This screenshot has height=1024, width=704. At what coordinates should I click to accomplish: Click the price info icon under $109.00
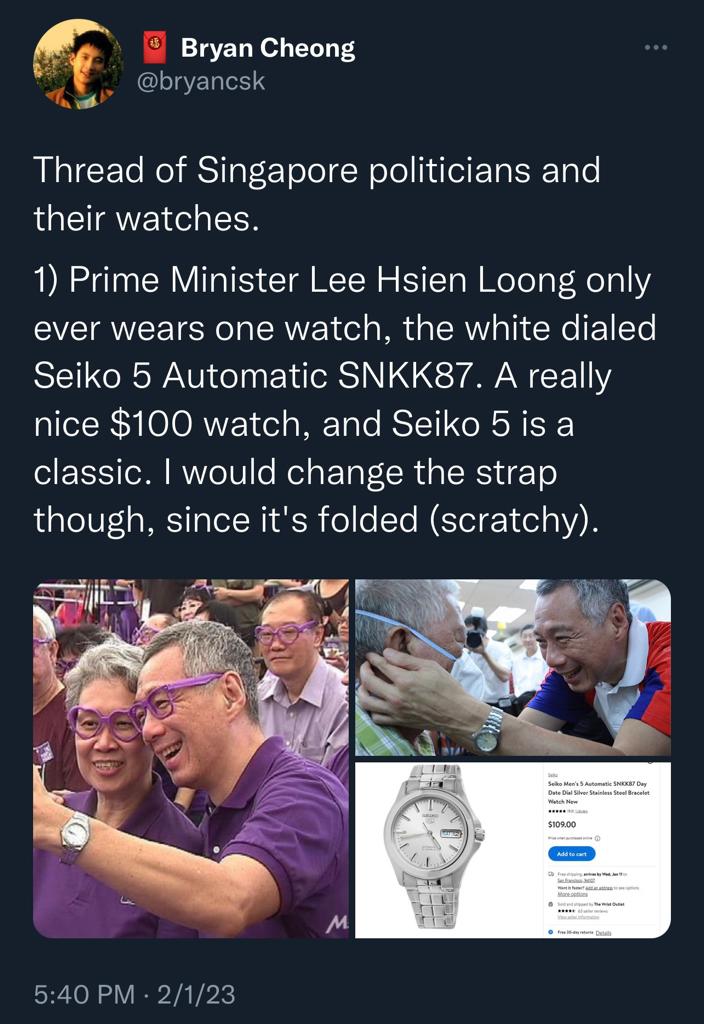(598, 838)
